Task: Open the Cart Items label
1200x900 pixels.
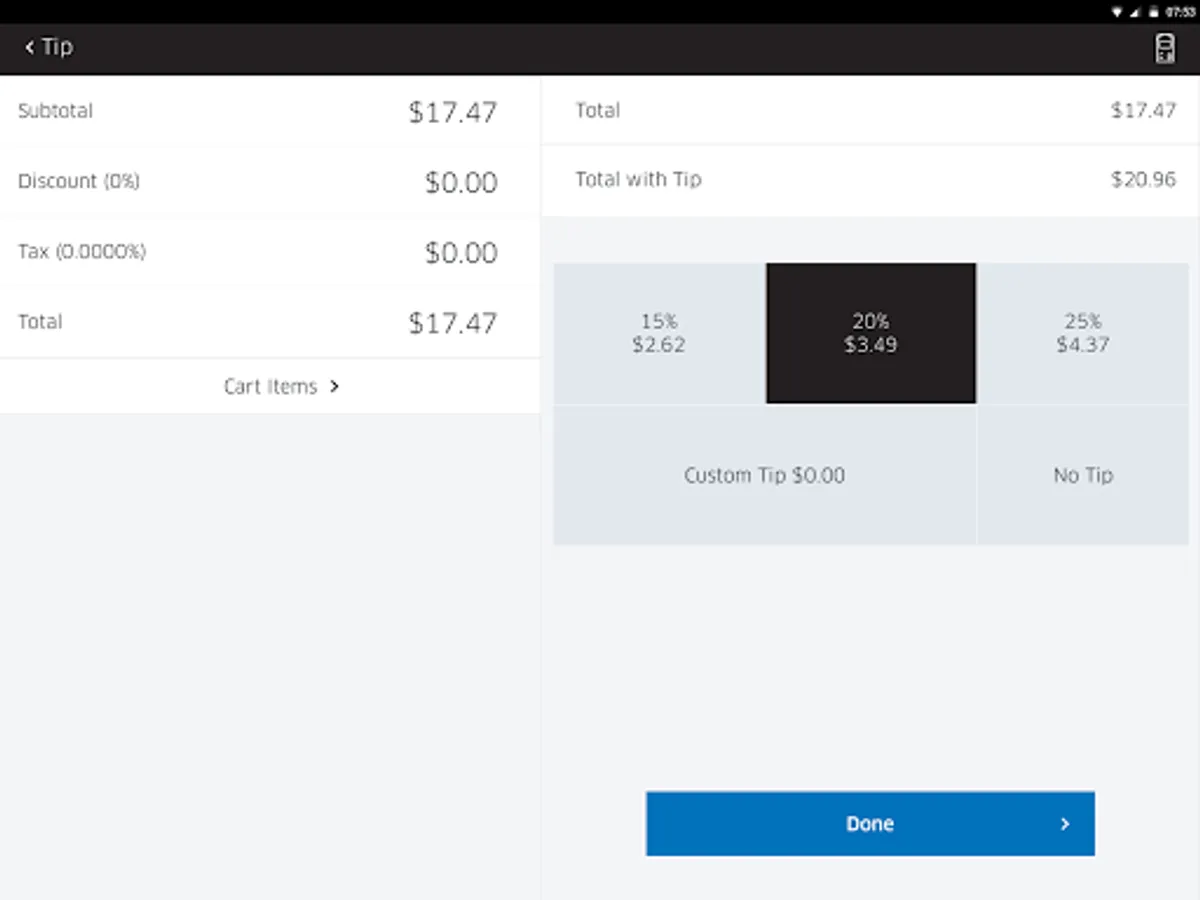Action: (270, 387)
